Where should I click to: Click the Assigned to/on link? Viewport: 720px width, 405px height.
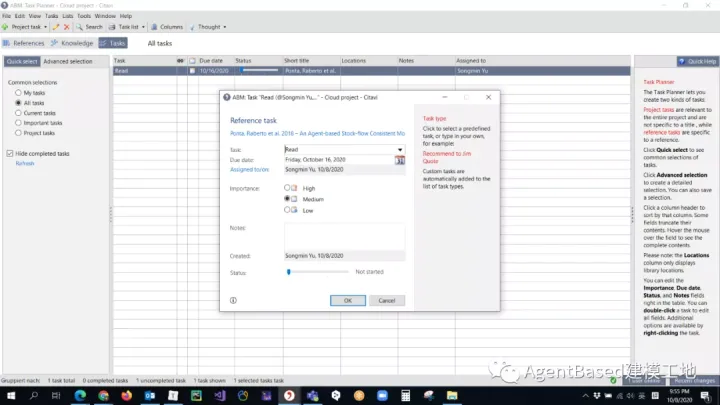249,169
